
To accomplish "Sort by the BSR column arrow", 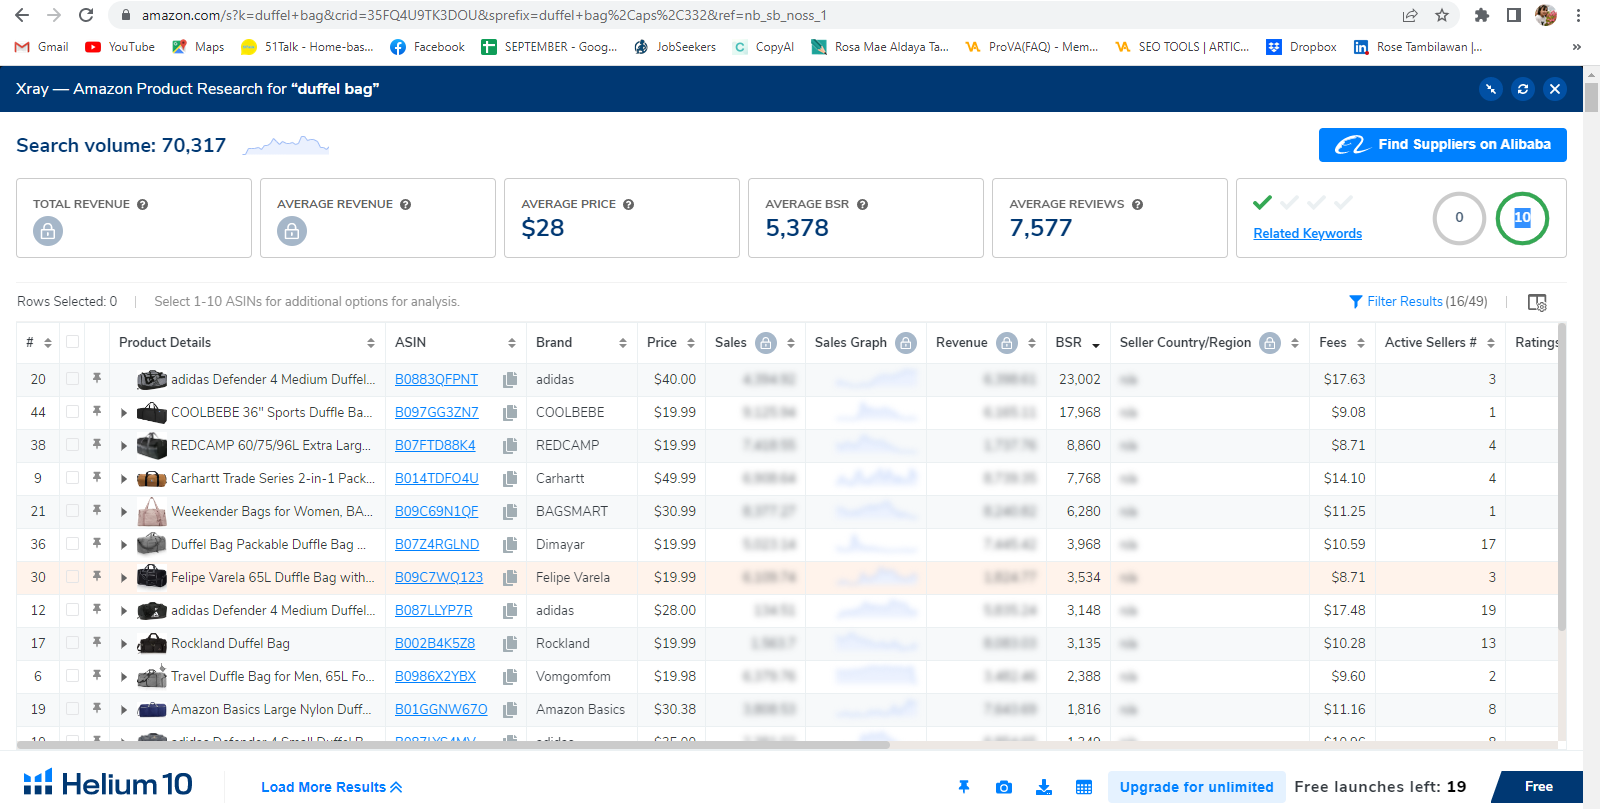I will tap(1096, 344).
